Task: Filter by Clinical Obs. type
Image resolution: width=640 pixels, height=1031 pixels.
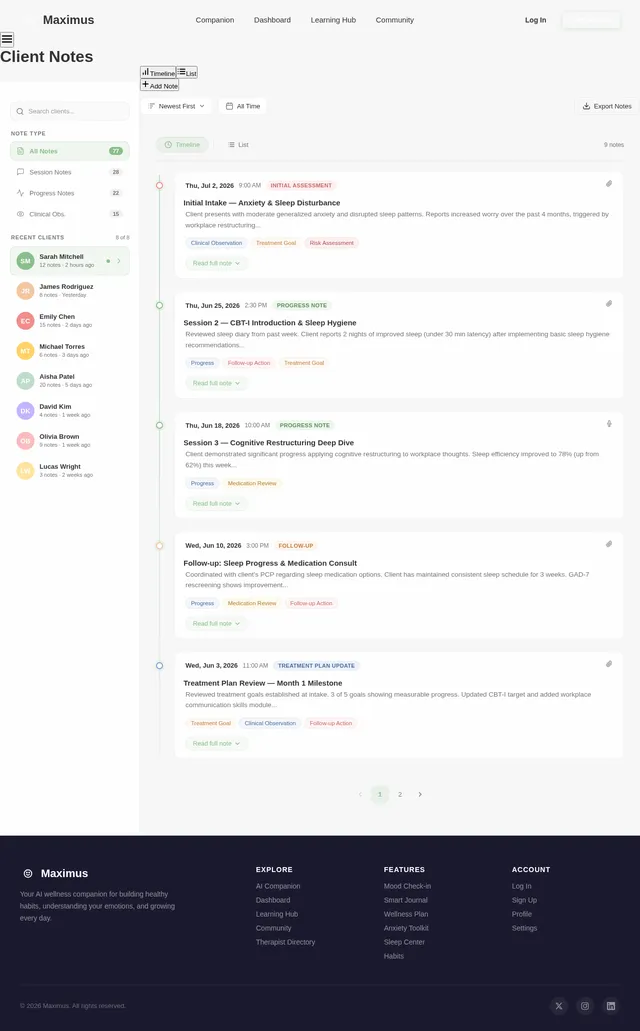Action: pyautogui.click(x=70, y=214)
